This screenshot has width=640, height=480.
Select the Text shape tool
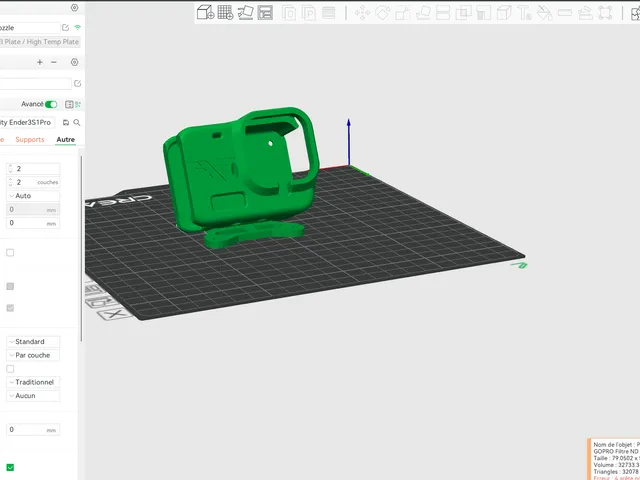(x=524, y=13)
